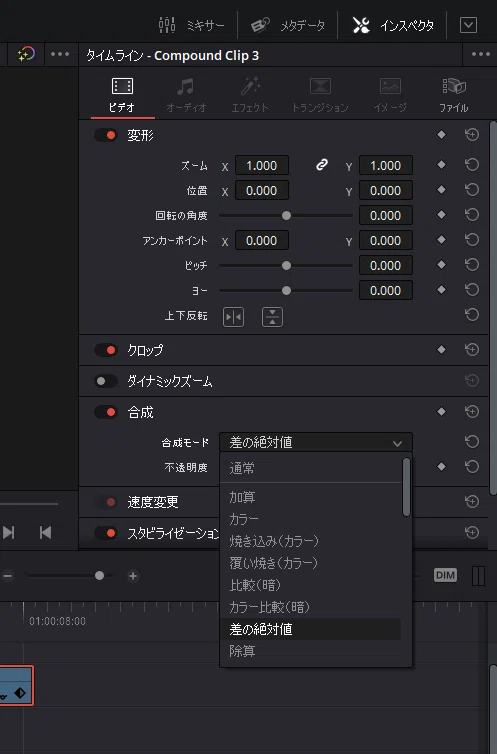The image size is (497, 754).
Task: Open inspector options menu (three dots)
Action: tap(481, 54)
